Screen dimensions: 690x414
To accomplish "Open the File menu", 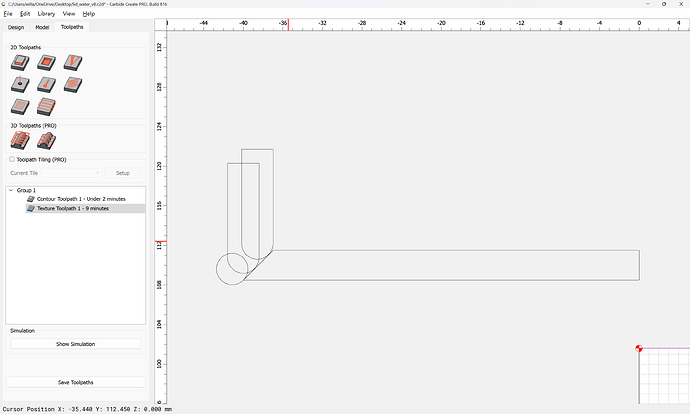I will click(8, 14).
